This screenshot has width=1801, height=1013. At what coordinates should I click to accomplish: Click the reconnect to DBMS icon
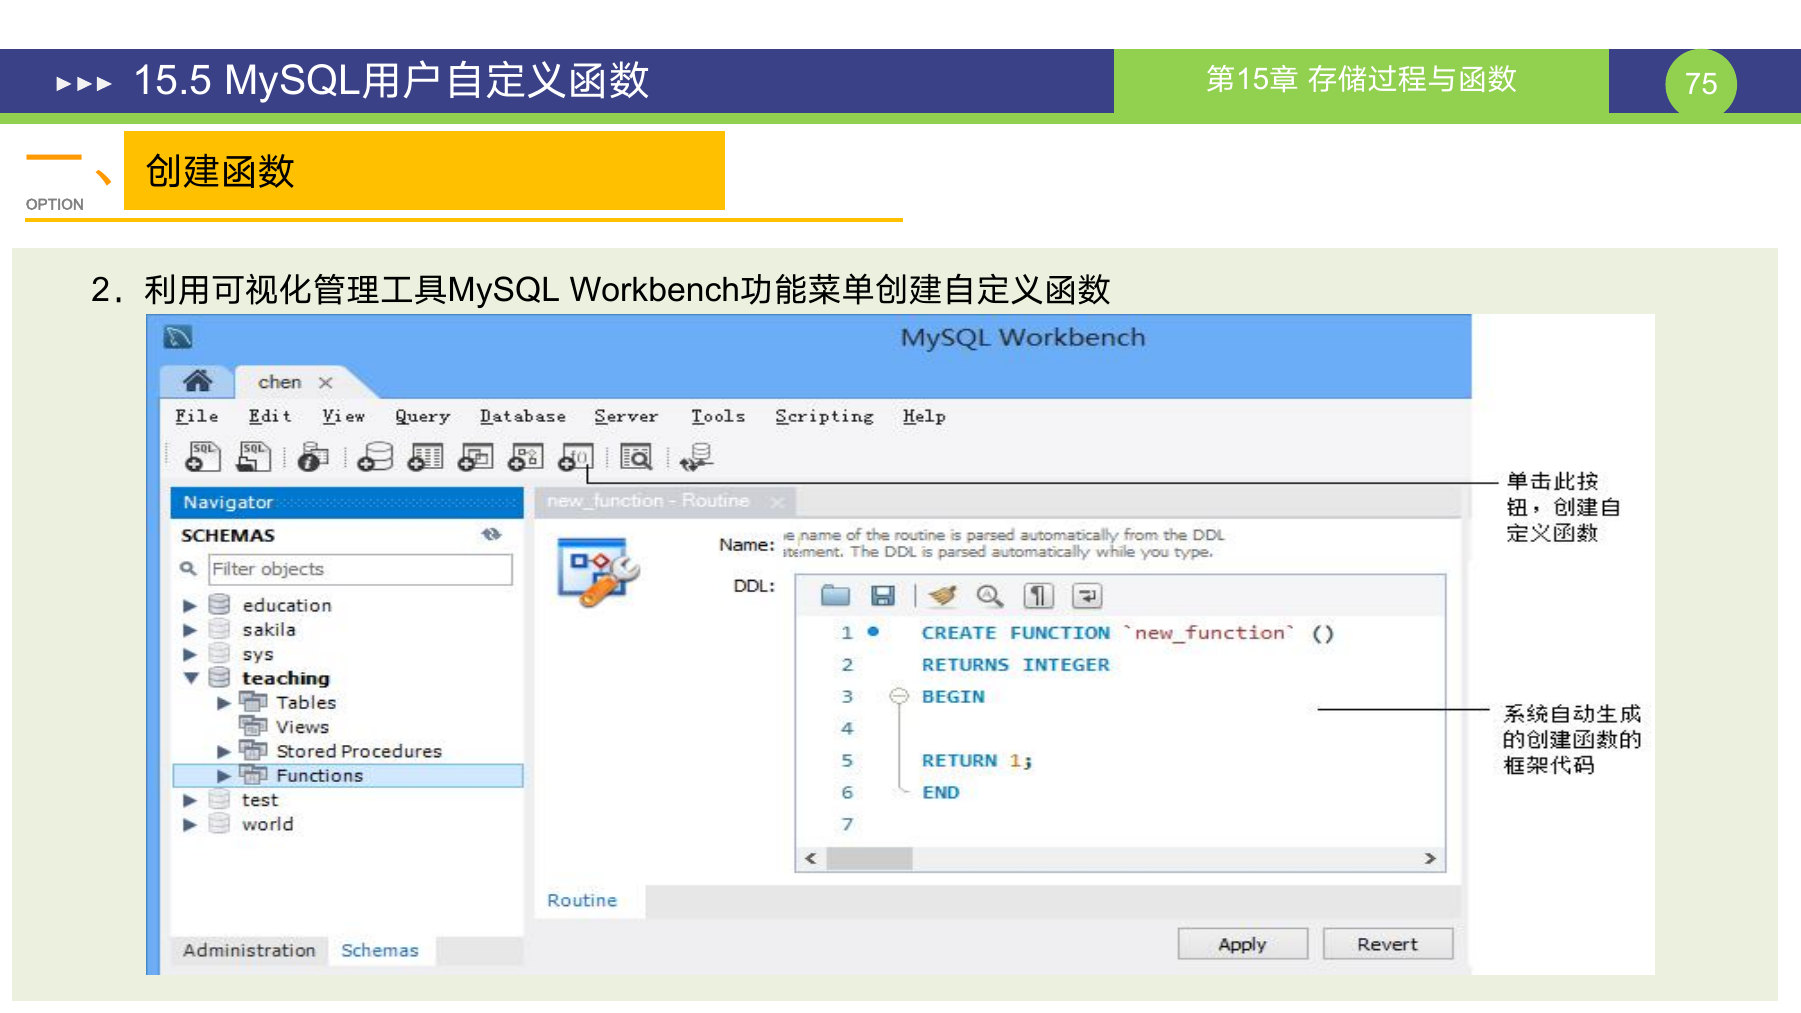tap(696, 457)
